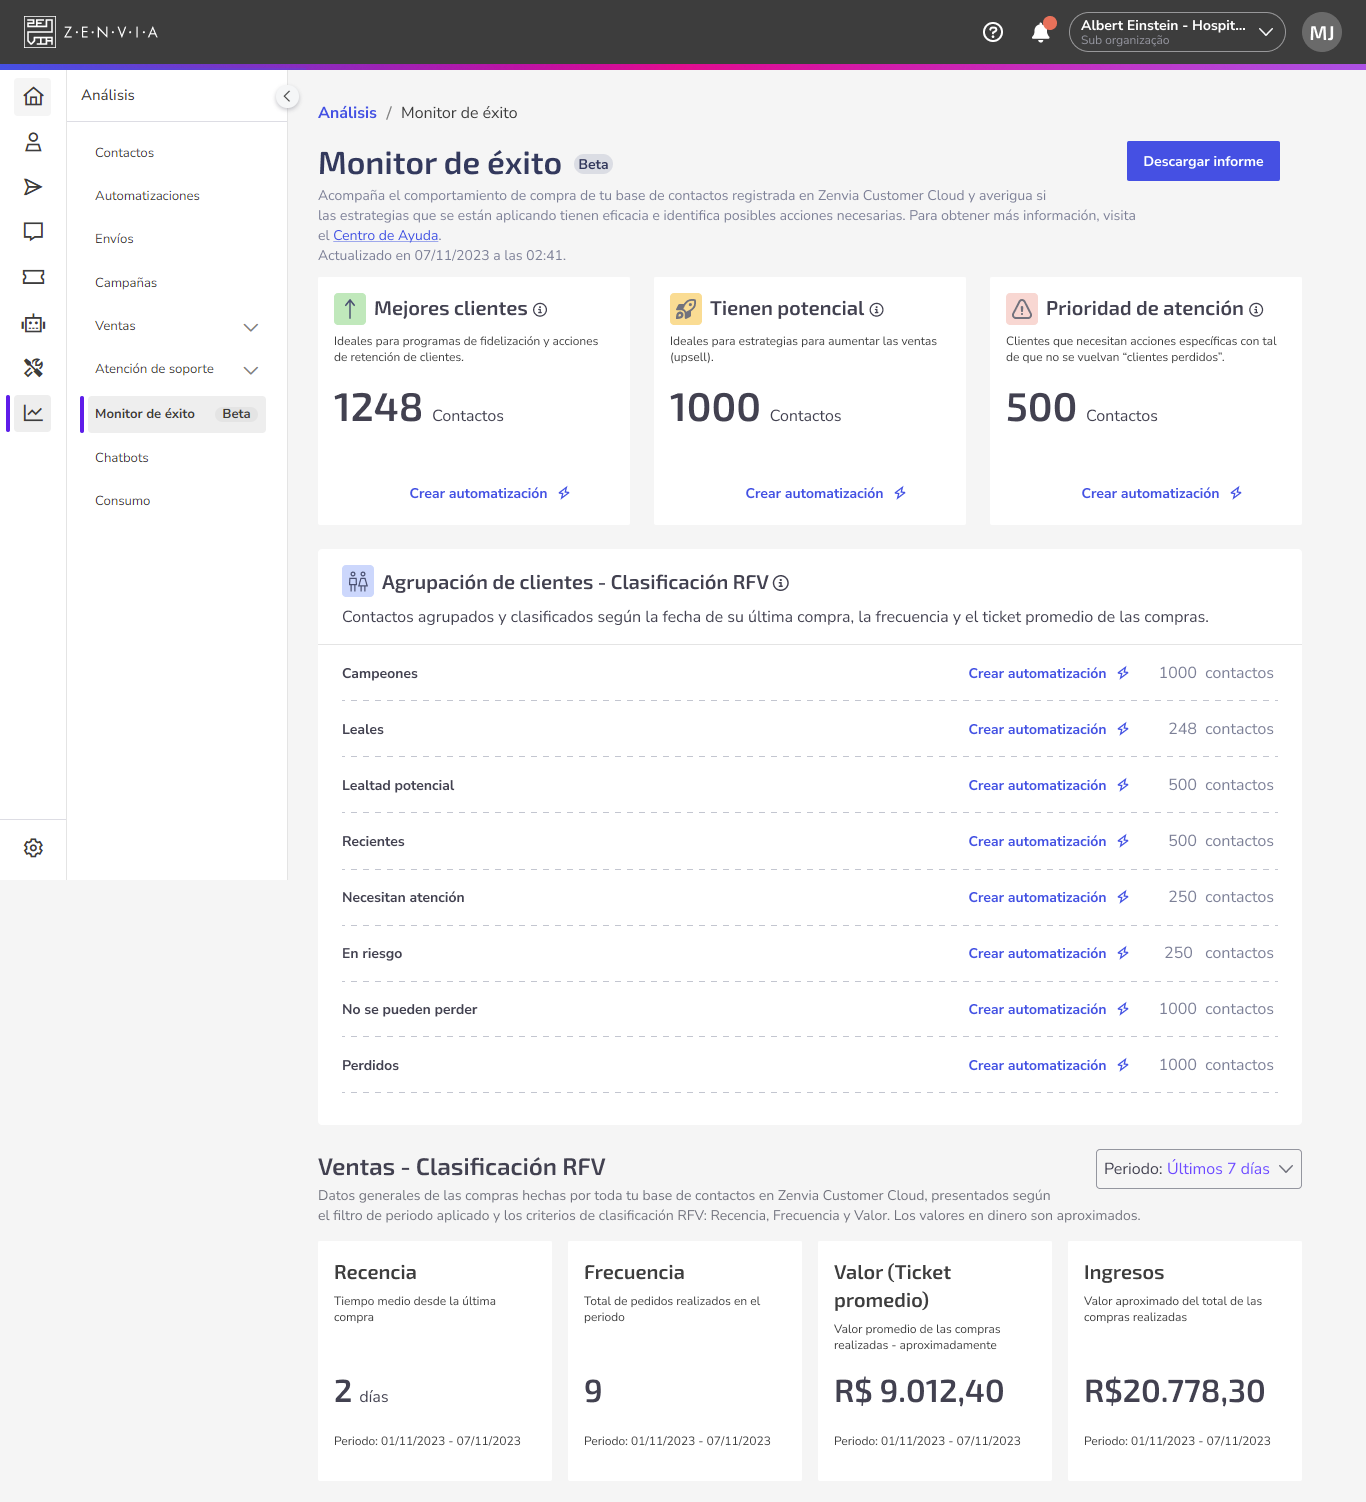
Task: Select the ticket icon in sidebar
Action: (33, 277)
